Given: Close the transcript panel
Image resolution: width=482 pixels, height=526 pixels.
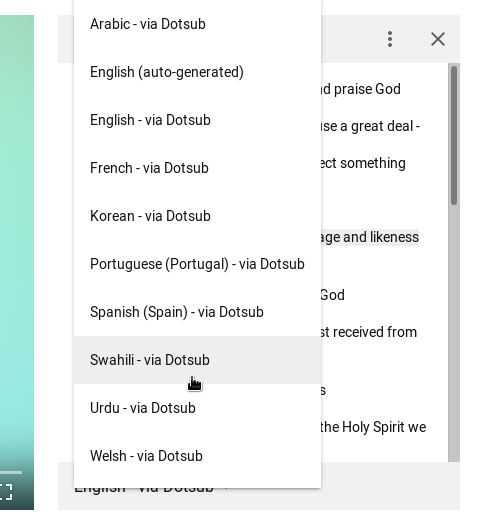Looking at the screenshot, I should pos(438,39).
